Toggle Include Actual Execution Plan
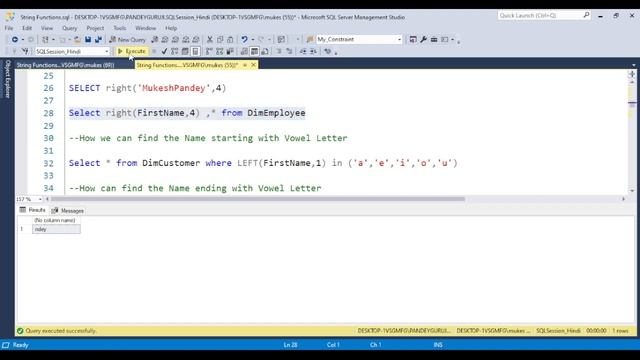This screenshot has width=640, height=360. click(x=209, y=51)
